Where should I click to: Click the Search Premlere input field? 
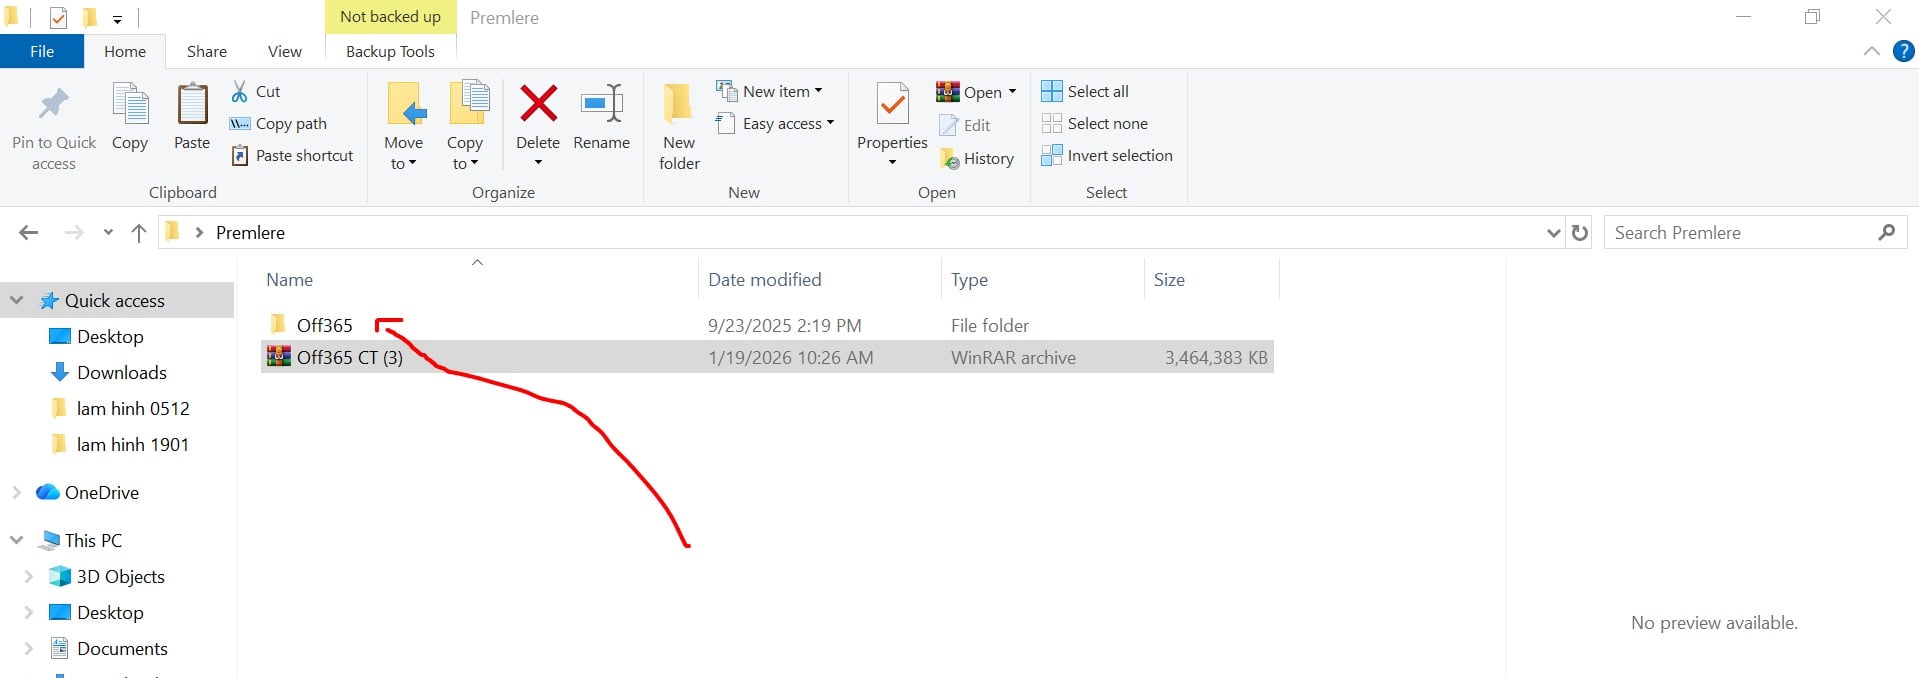pos(1740,233)
